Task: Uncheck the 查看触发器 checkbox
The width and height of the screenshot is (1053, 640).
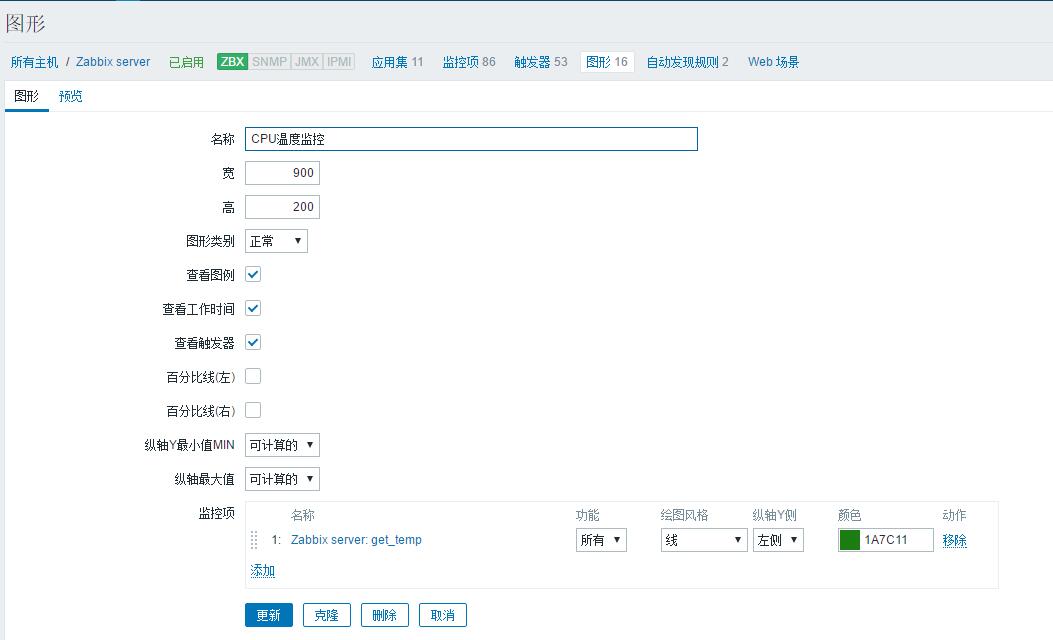Action: 253,342
